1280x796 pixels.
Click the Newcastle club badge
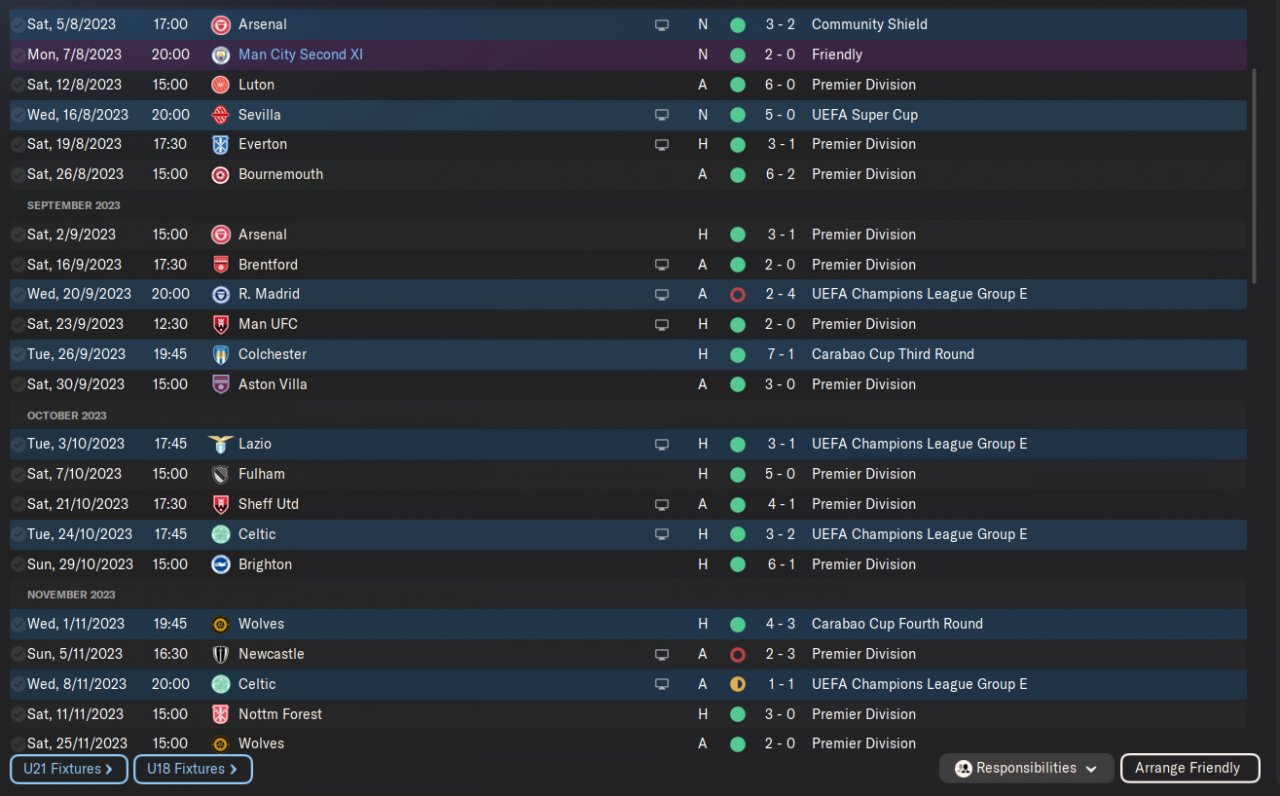click(x=221, y=654)
